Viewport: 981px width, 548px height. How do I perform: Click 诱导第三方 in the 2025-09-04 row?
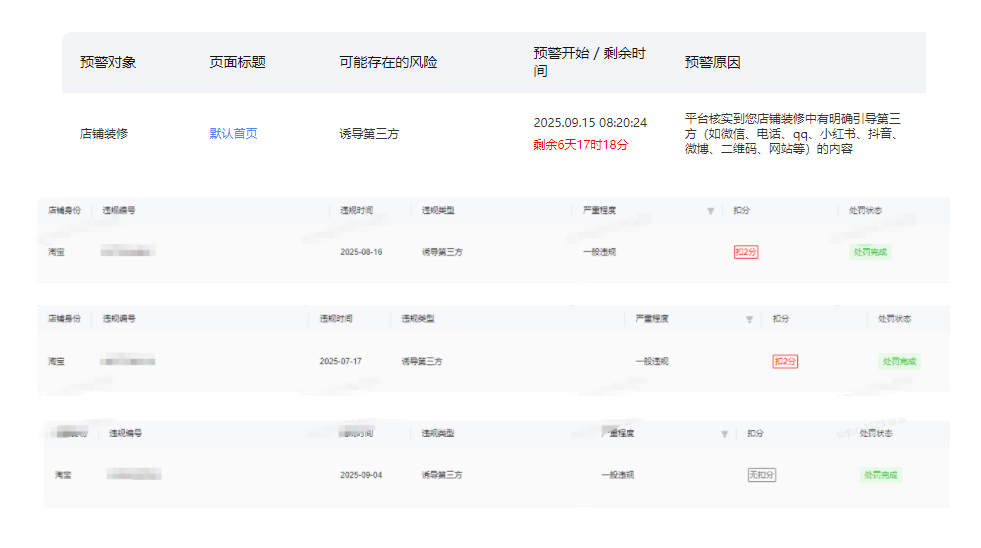442,475
